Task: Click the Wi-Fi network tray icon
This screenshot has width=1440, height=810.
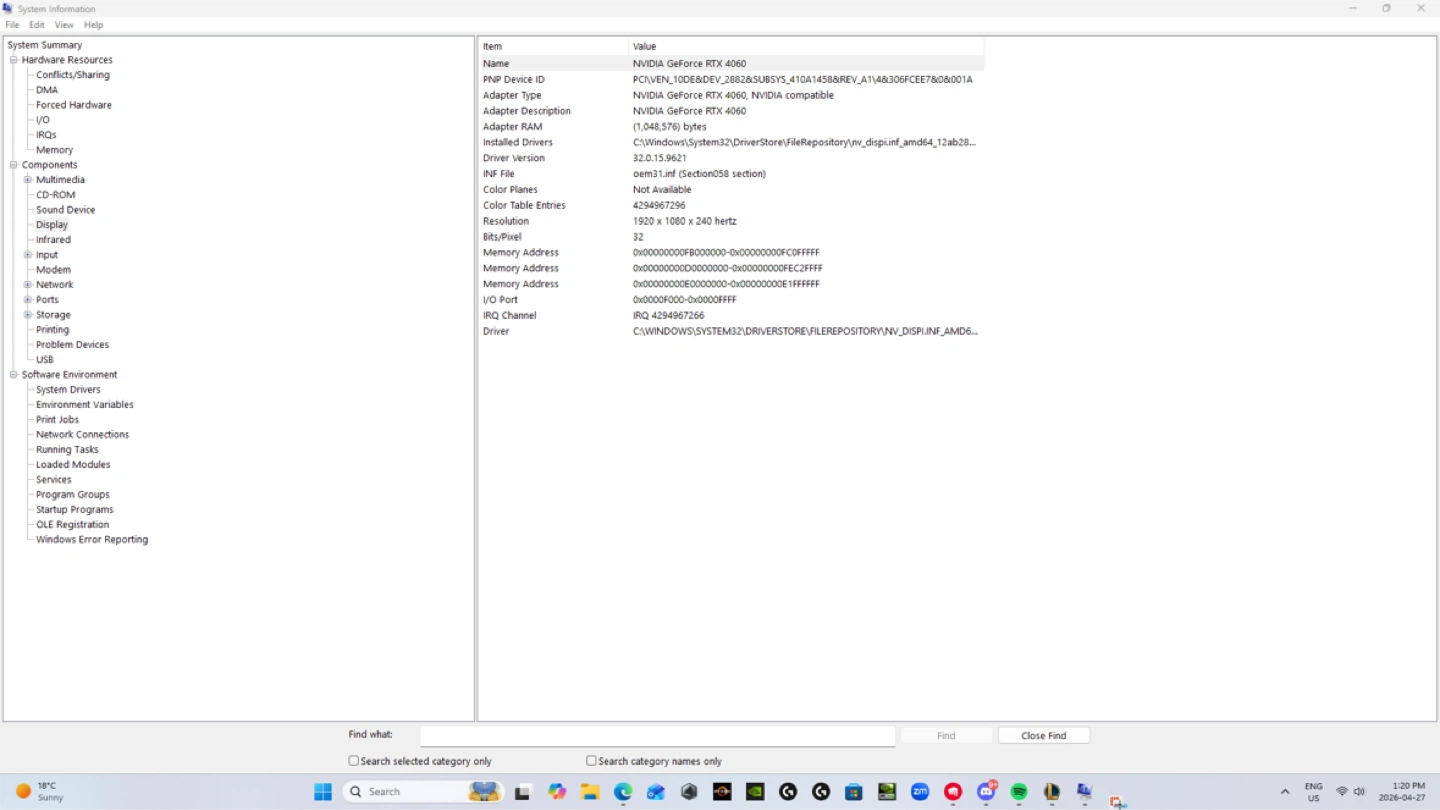Action: (x=1342, y=792)
